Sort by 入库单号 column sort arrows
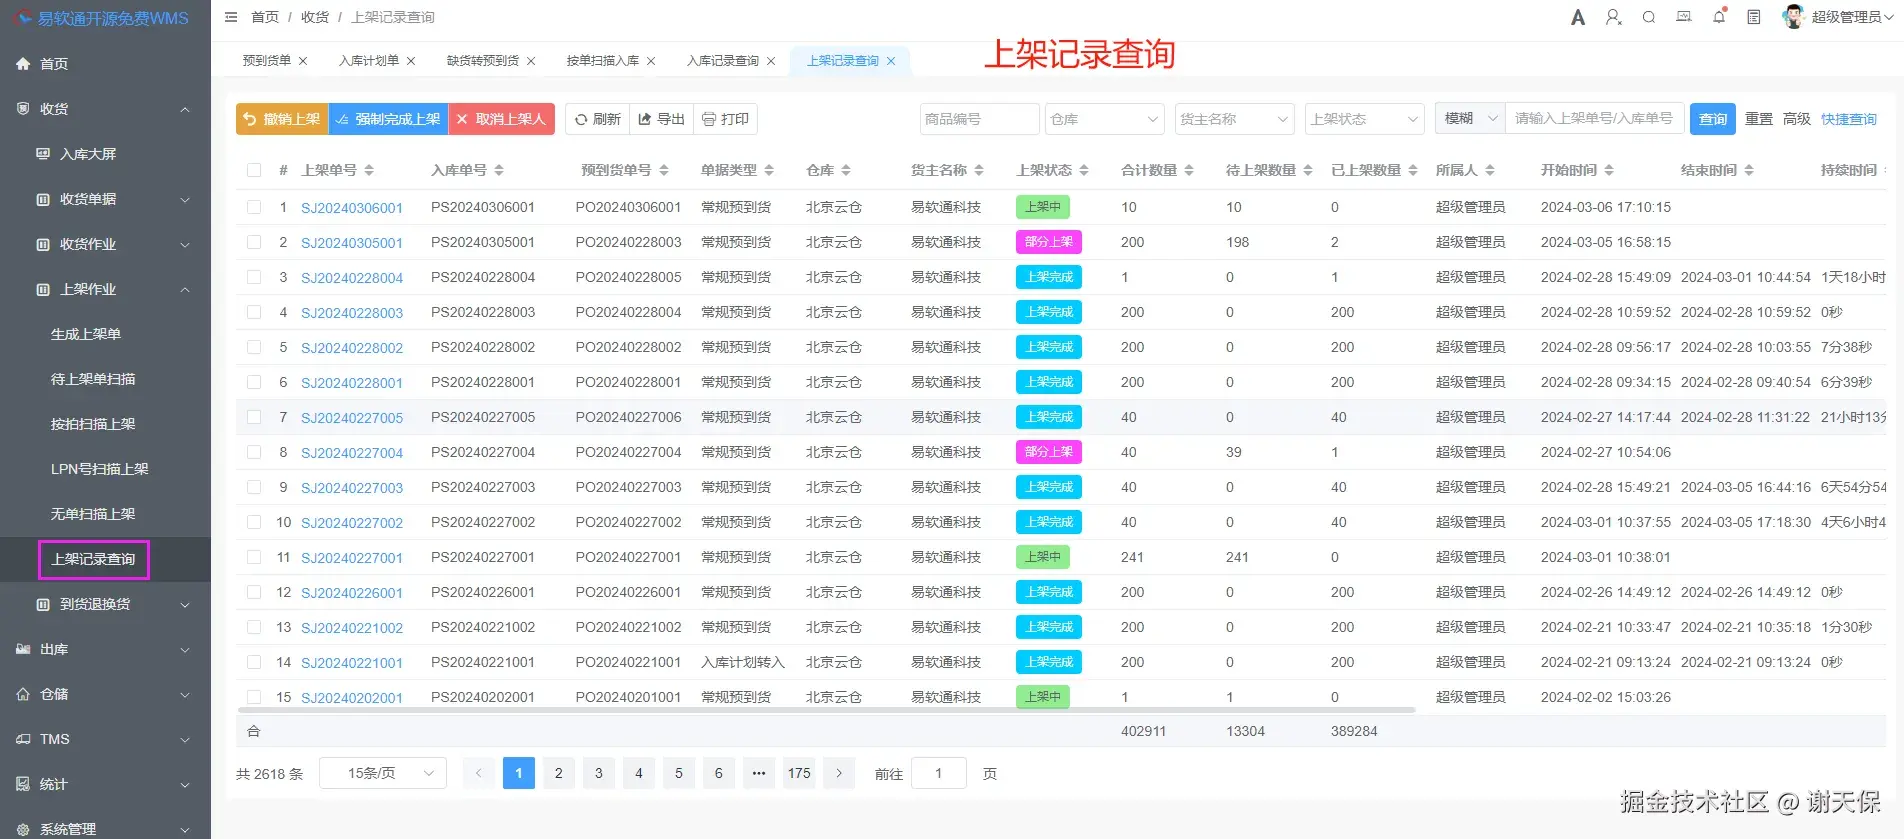The image size is (1904, 839). pos(499,170)
